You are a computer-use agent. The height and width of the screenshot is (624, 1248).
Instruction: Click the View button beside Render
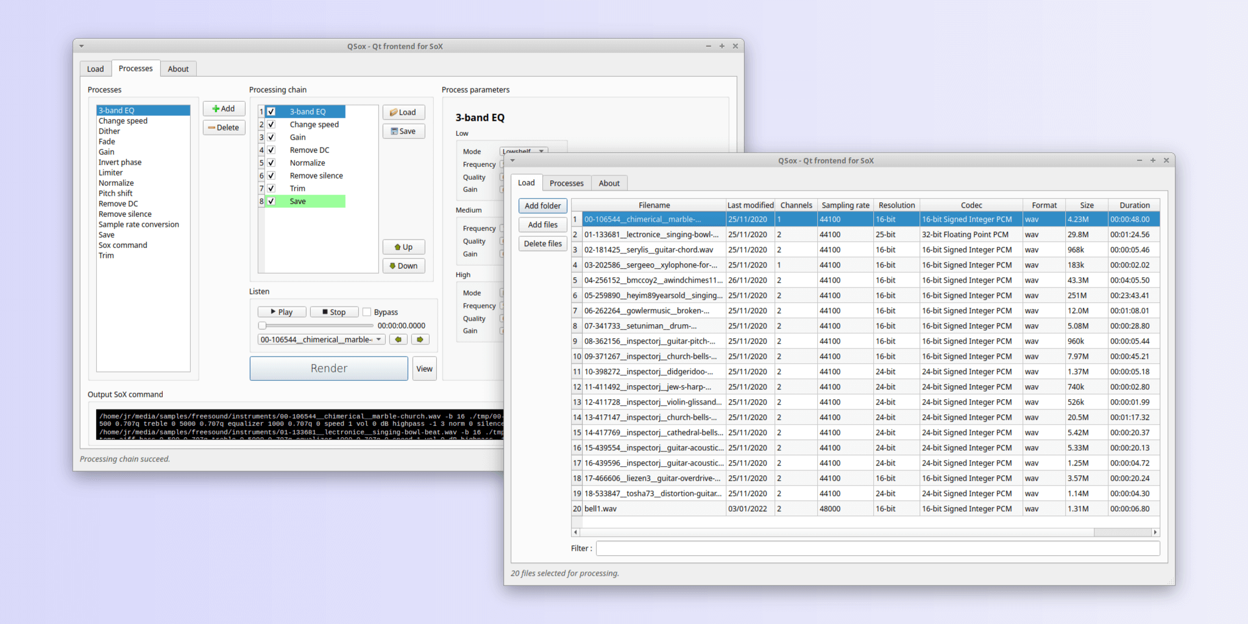pos(424,369)
